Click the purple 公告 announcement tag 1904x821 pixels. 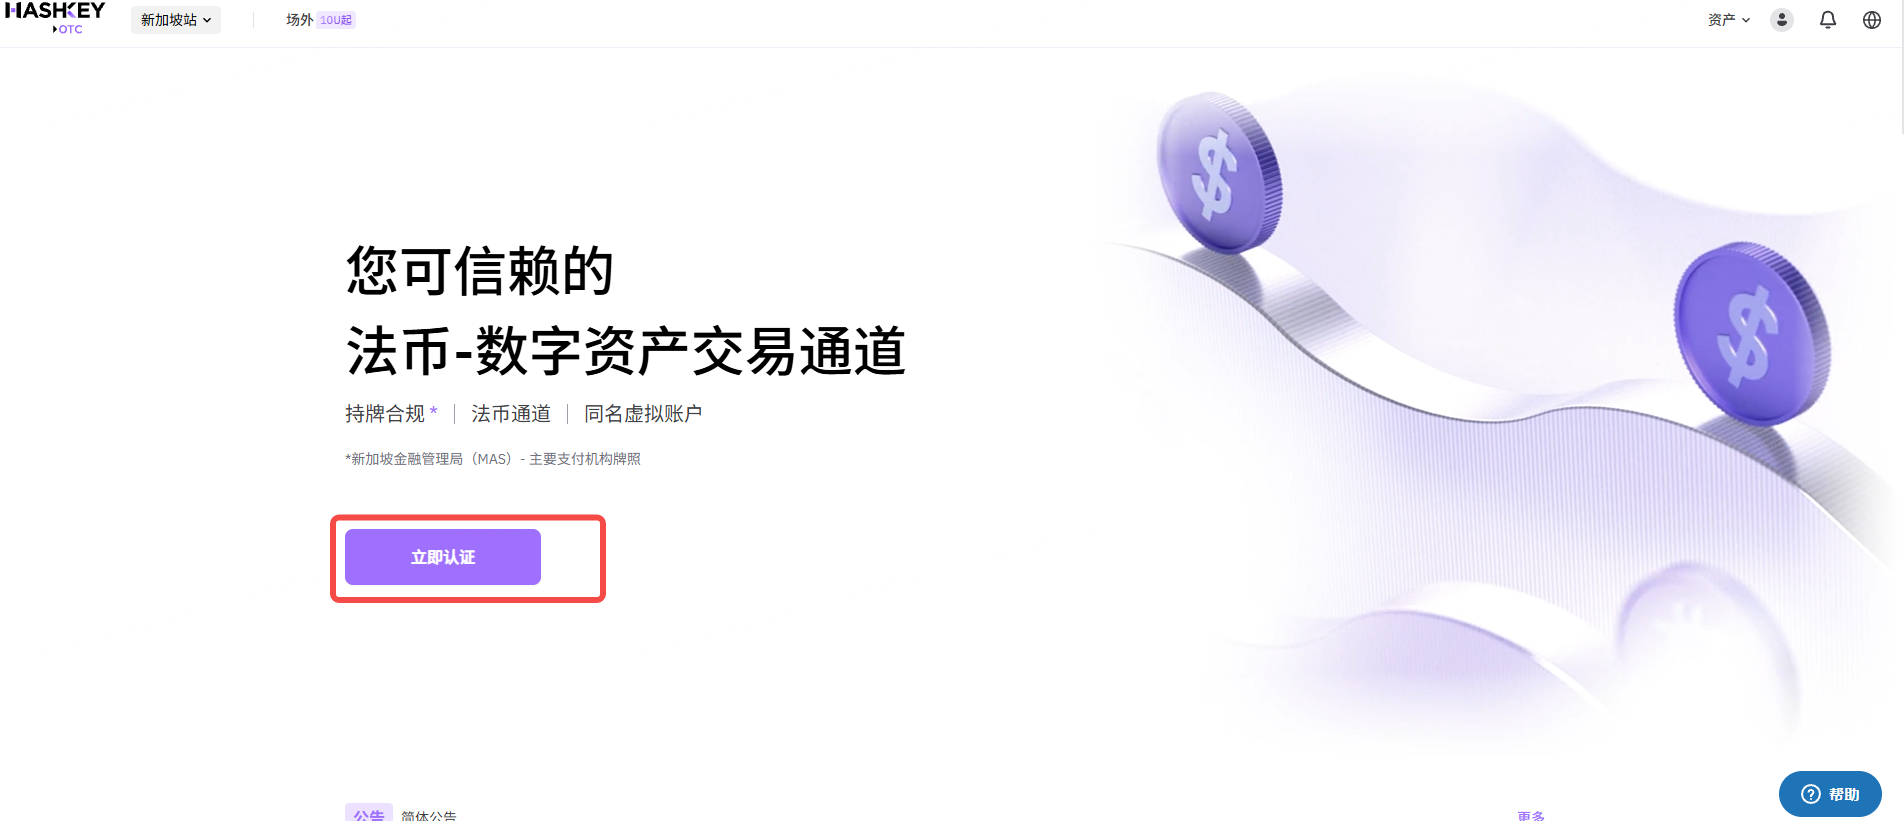(369, 814)
